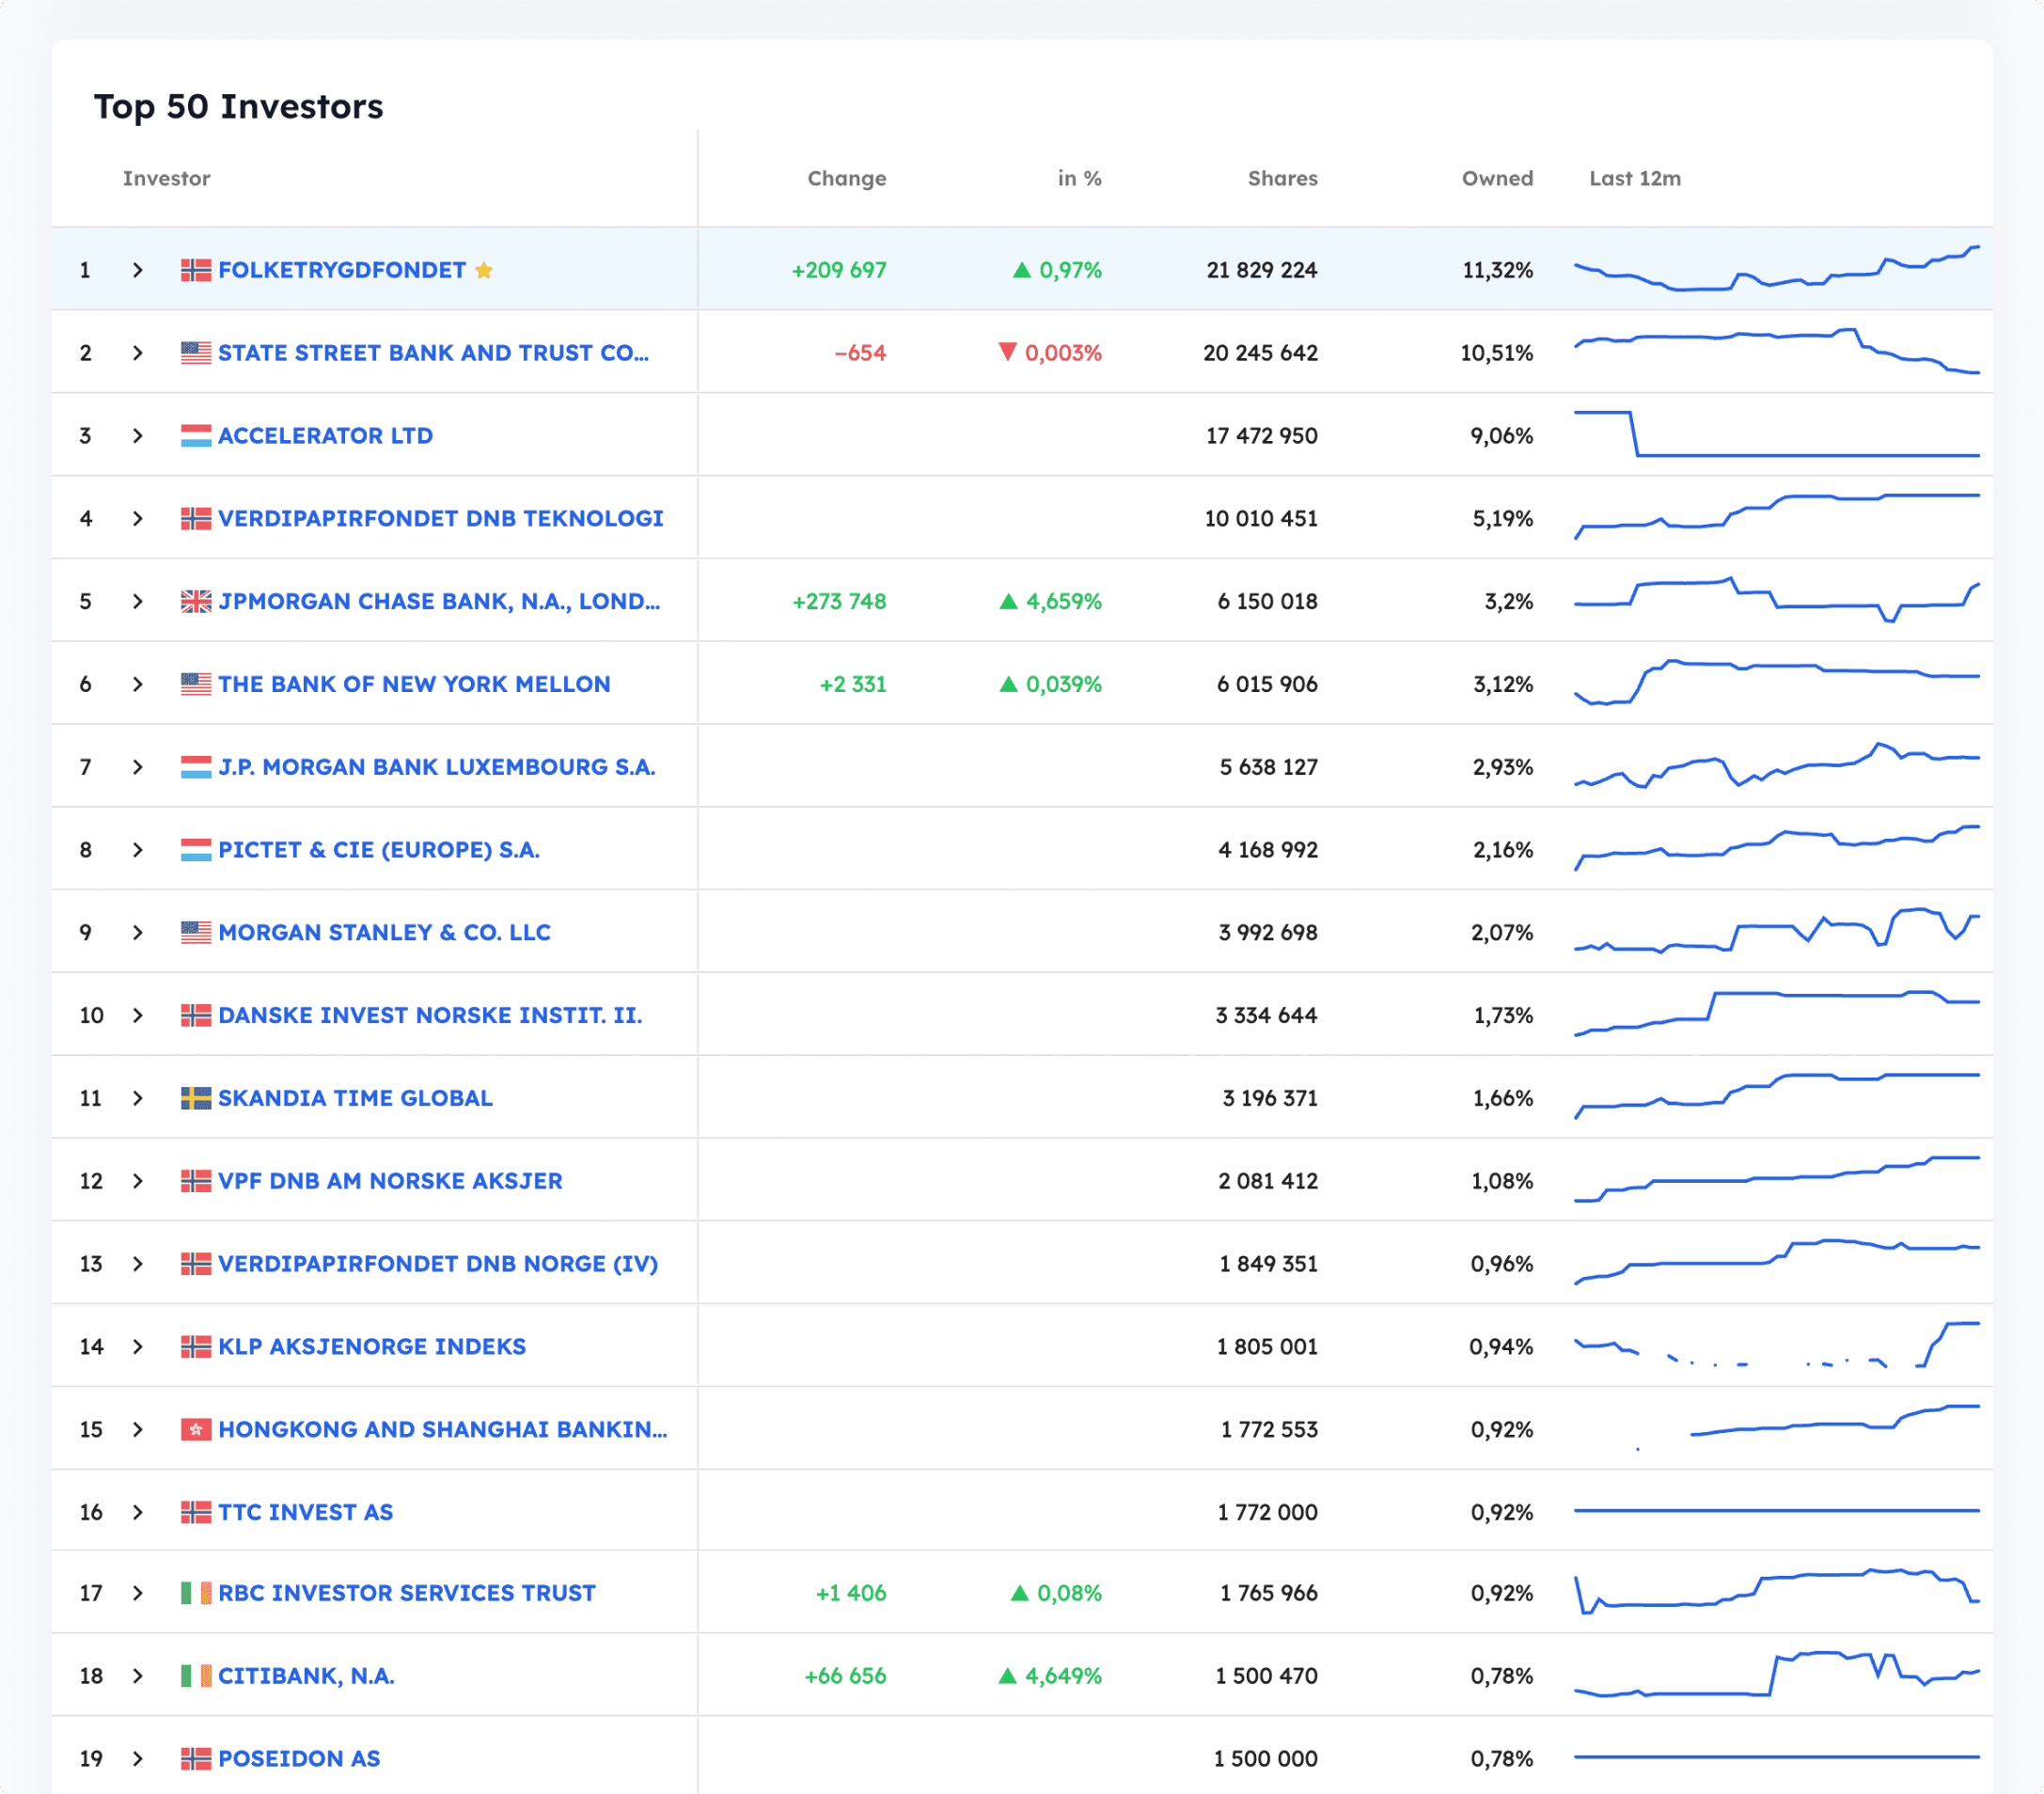Expand the SKANDIA TIME GLOBAL row chevron
Viewport: 2044px width, 1794px height.
click(x=138, y=1098)
